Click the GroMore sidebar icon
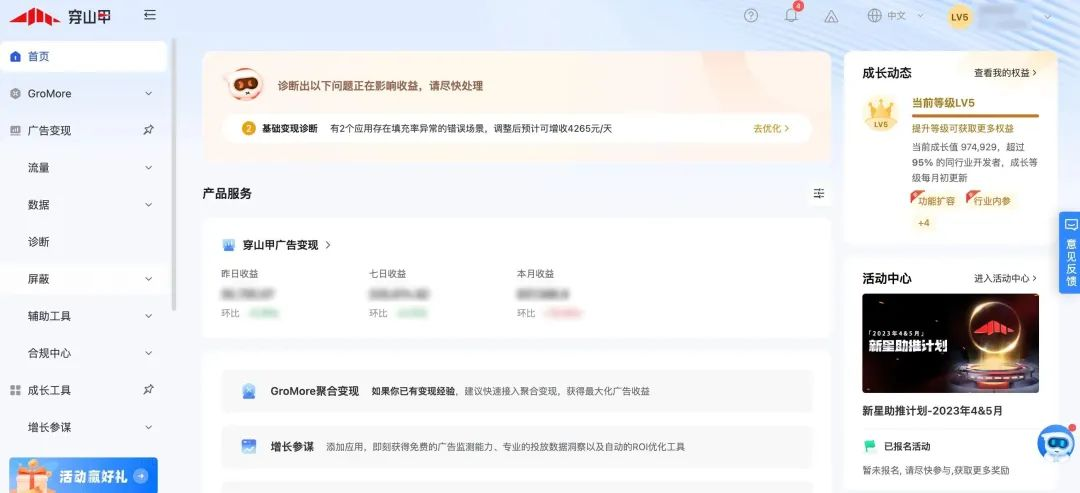Image resolution: width=1080 pixels, height=493 pixels. coord(15,94)
